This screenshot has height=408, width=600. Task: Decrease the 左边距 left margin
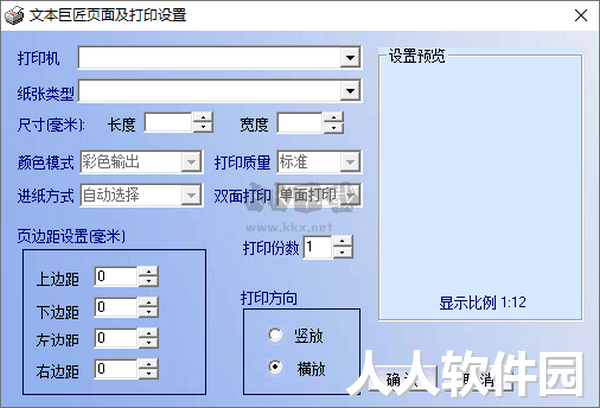point(148,343)
